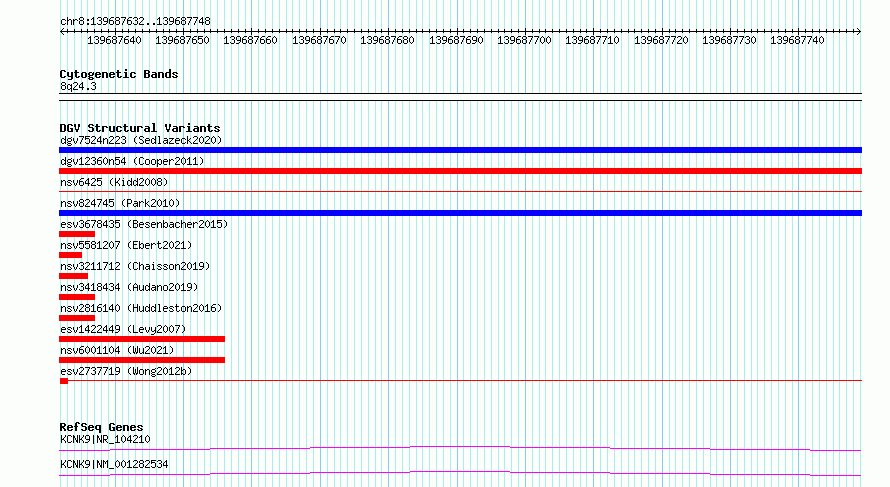Open variant esv2737719 (Wong2012b) label

[x=126, y=371]
